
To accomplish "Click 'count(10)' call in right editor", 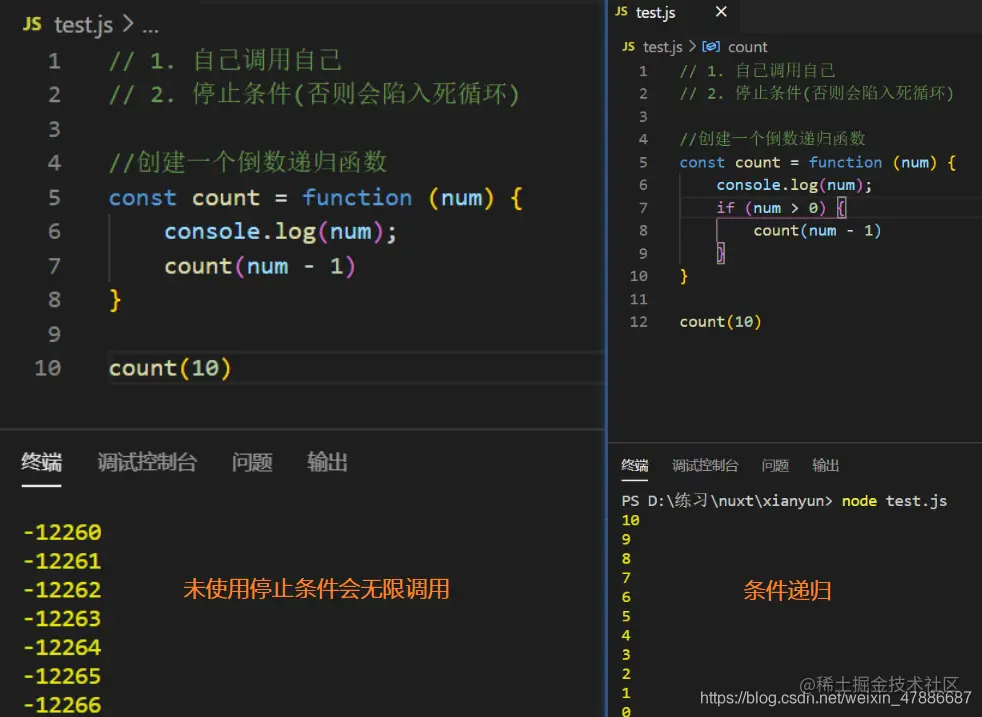I will click(x=720, y=322).
